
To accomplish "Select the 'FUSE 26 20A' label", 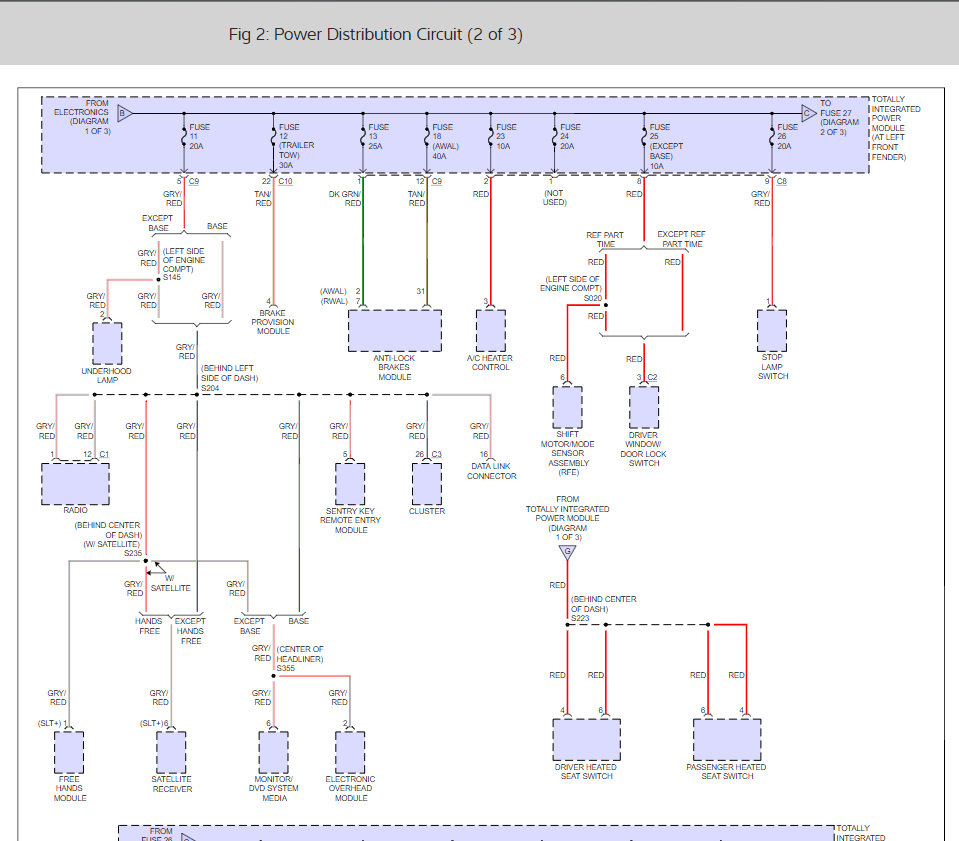I will pos(787,136).
